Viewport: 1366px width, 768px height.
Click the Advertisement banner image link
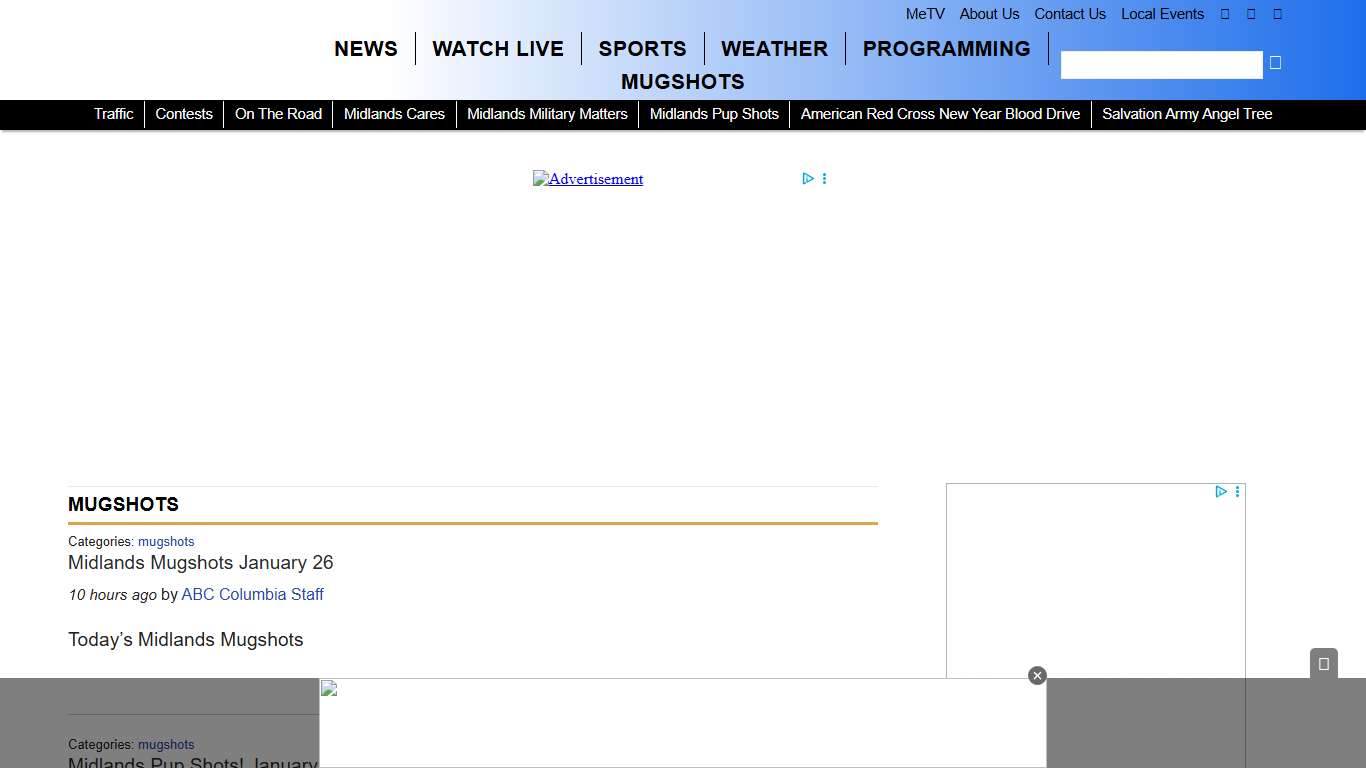point(588,179)
